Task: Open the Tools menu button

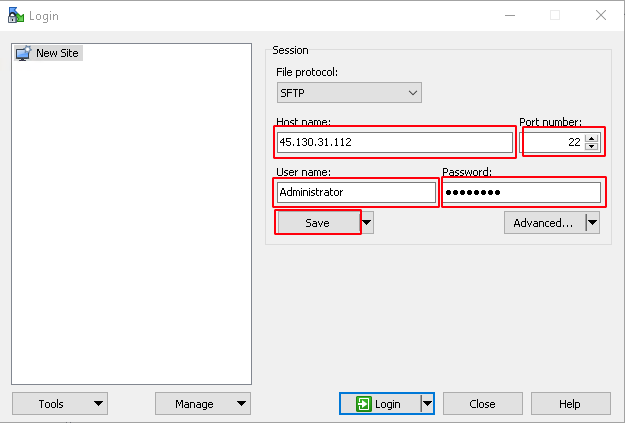Action: pos(60,404)
